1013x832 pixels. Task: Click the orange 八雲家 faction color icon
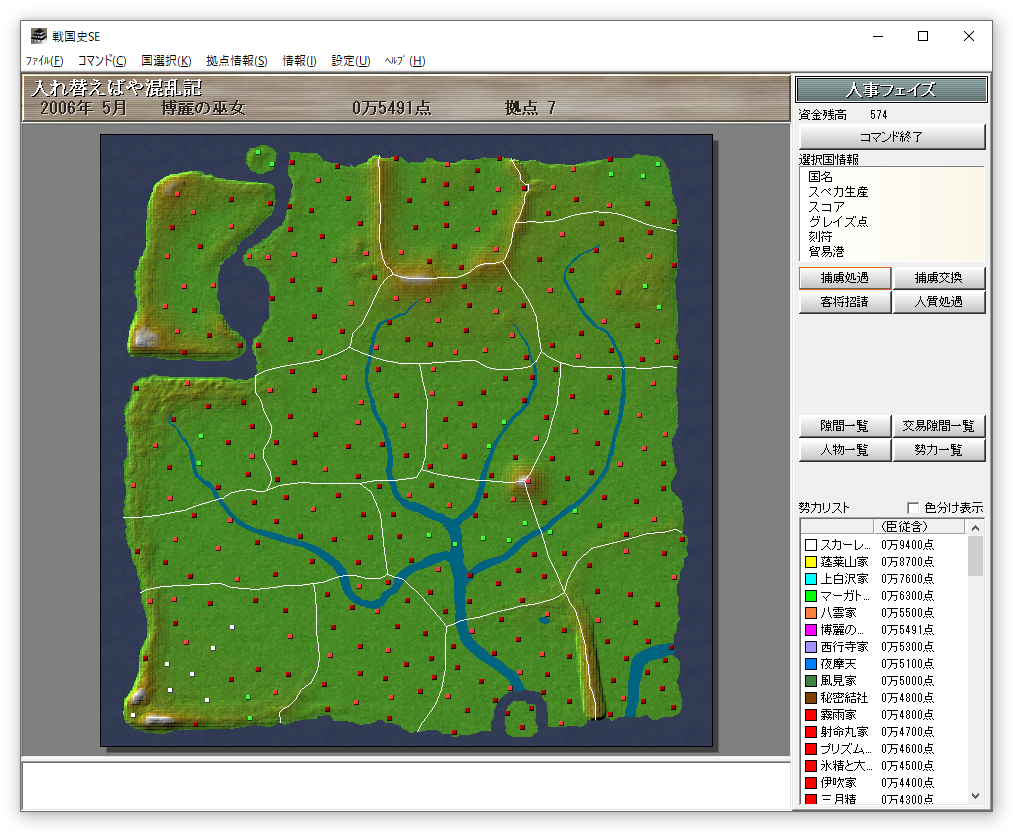(x=811, y=613)
